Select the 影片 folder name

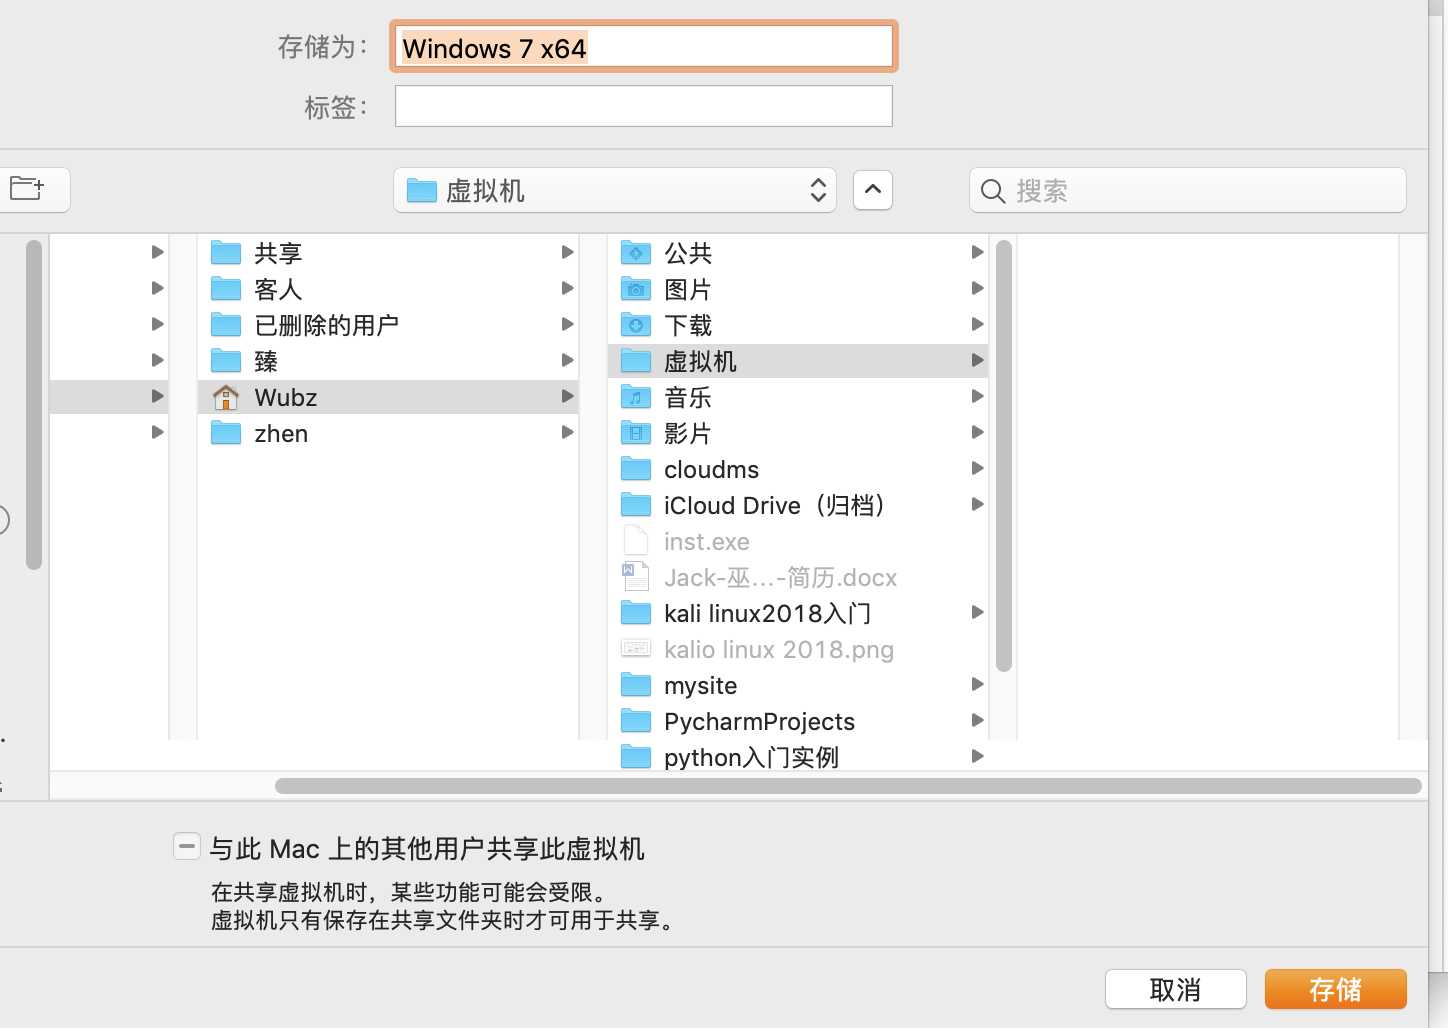688,433
